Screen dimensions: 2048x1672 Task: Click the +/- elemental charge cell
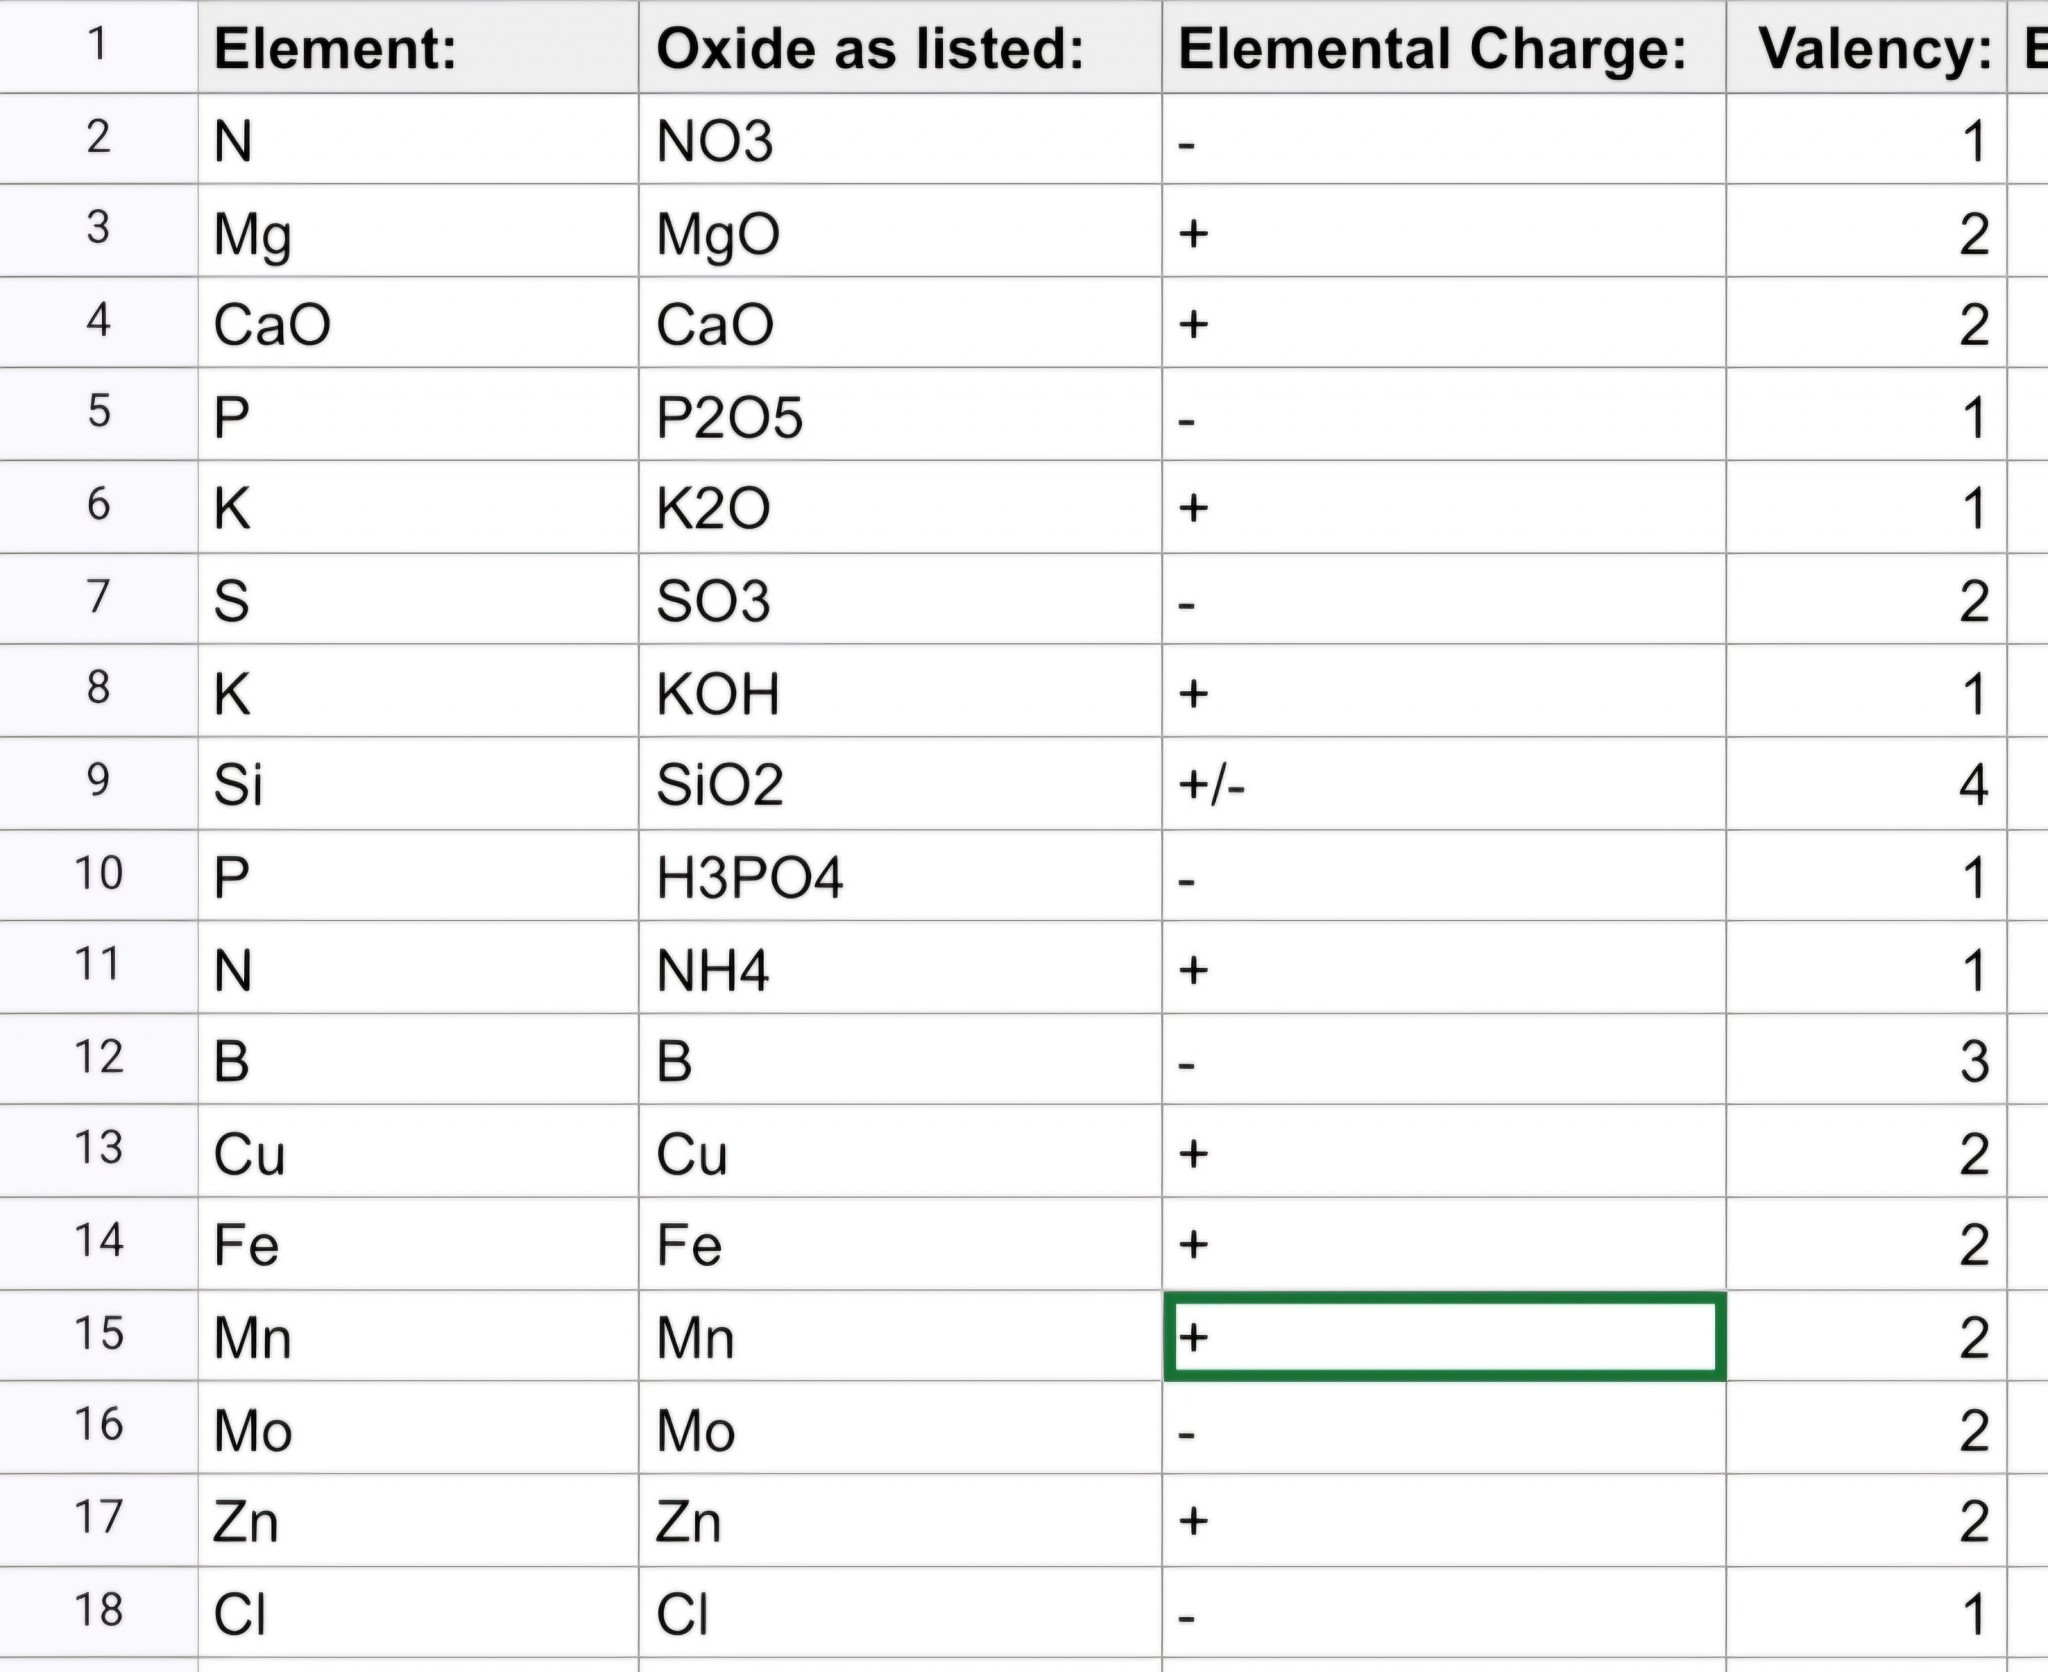pos(1442,784)
